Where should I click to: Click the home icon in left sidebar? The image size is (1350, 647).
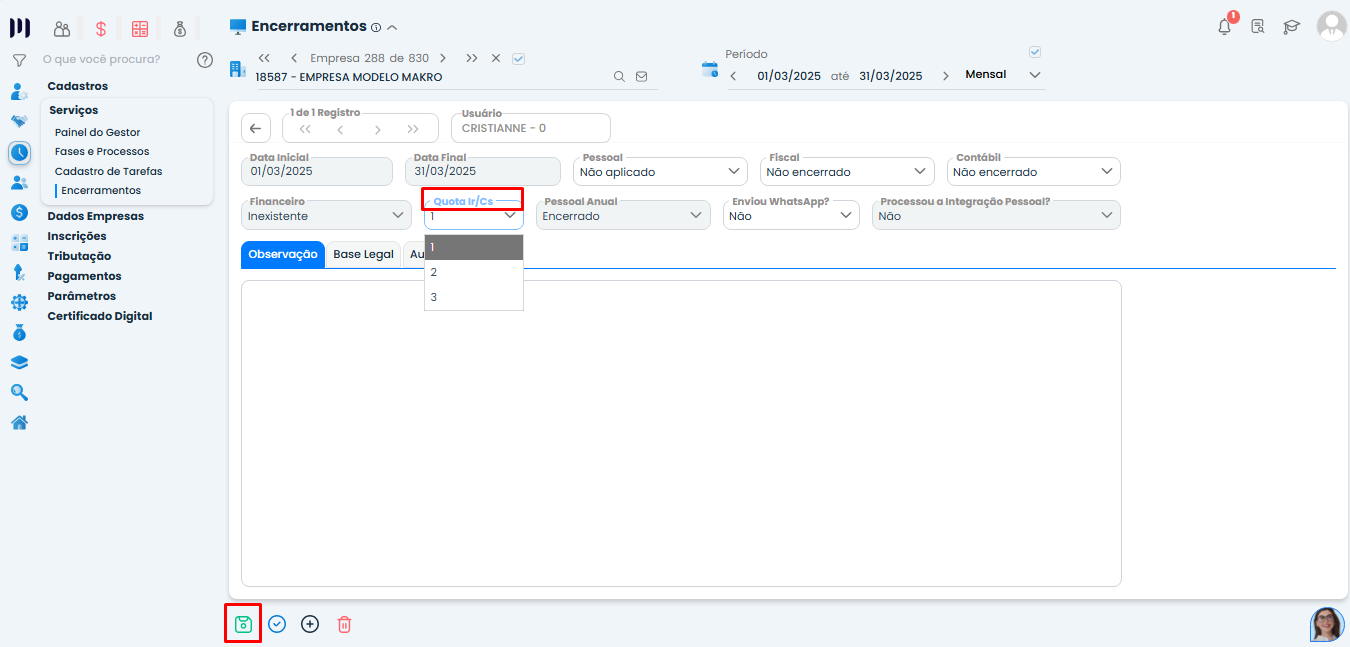(x=19, y=422)
